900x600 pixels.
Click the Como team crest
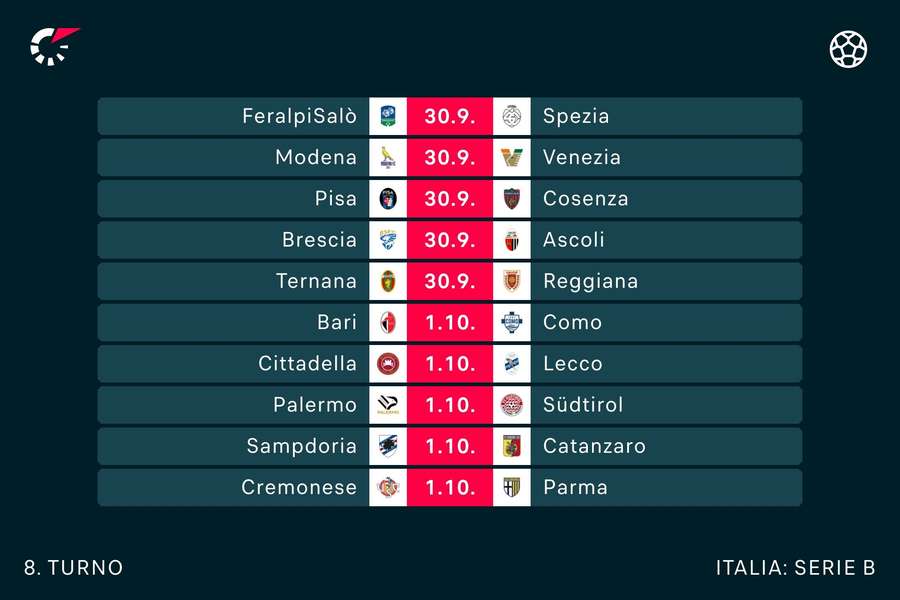click(512, 322)
